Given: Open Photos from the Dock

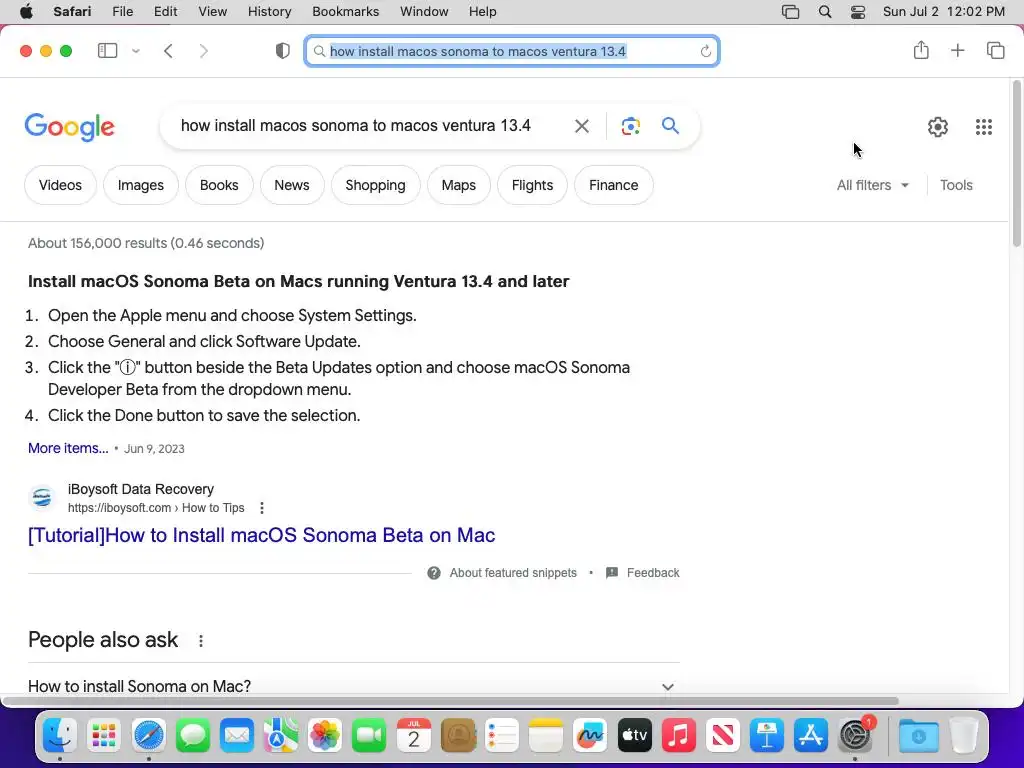Looking at the screenshot, I should point(325,736).
